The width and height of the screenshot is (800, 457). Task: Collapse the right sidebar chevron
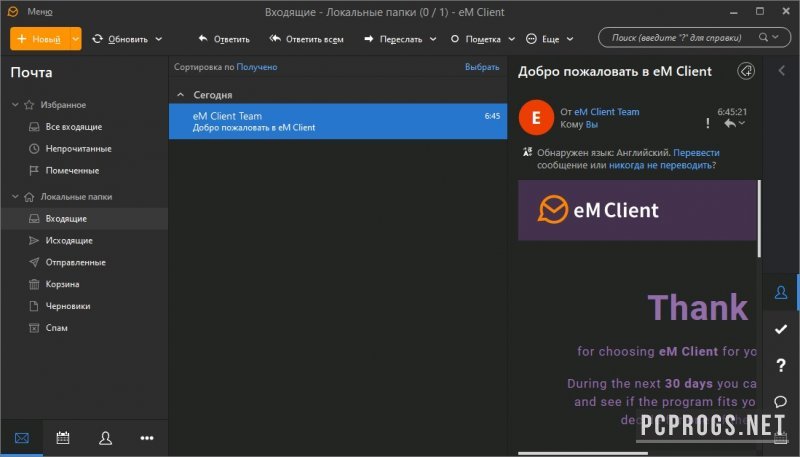coord(782,70)
